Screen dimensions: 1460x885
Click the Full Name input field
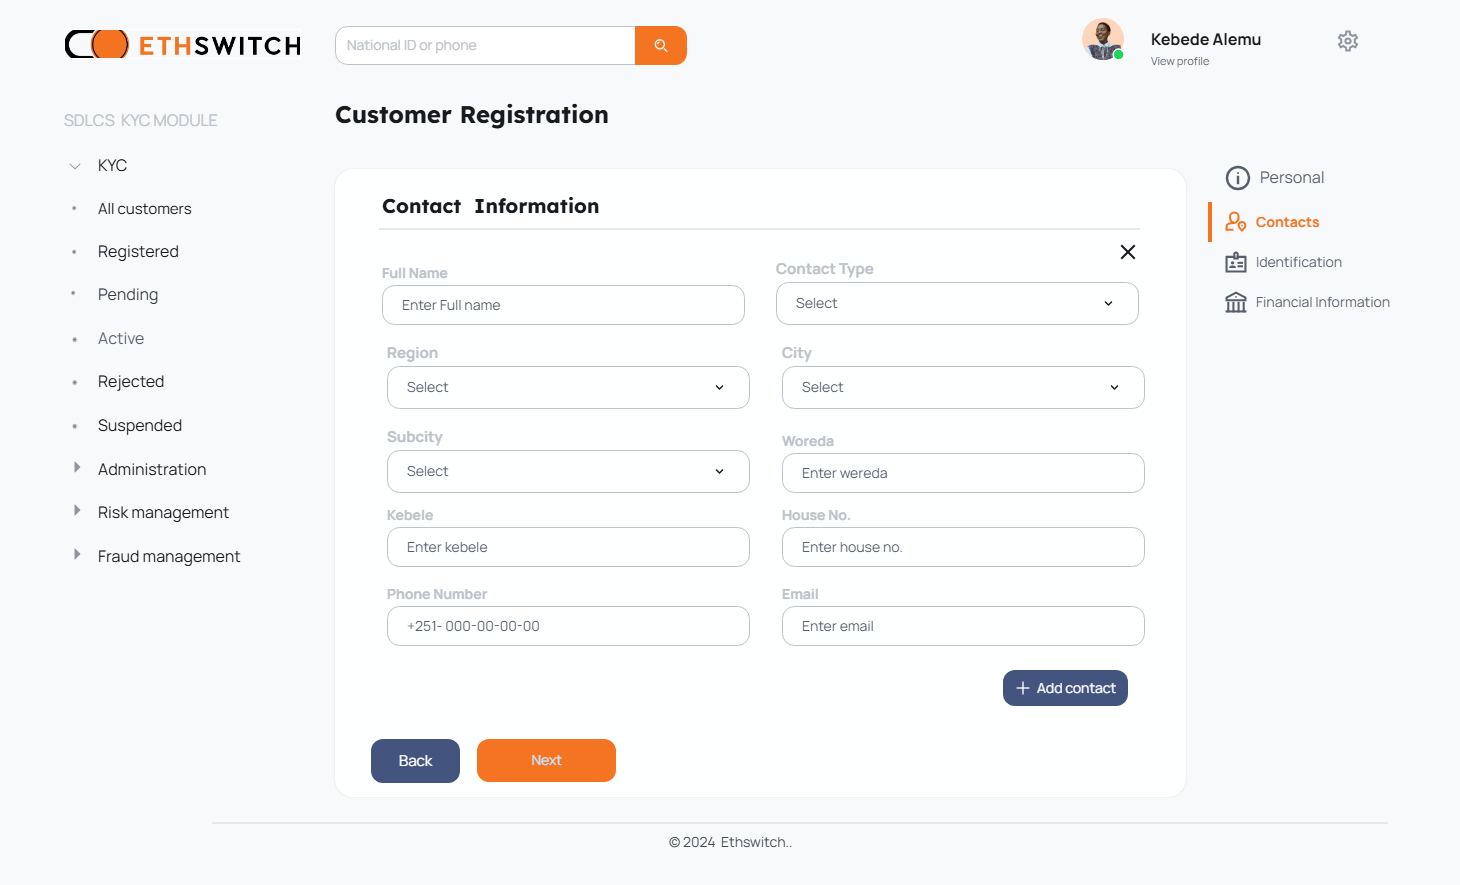pos(563,305)
